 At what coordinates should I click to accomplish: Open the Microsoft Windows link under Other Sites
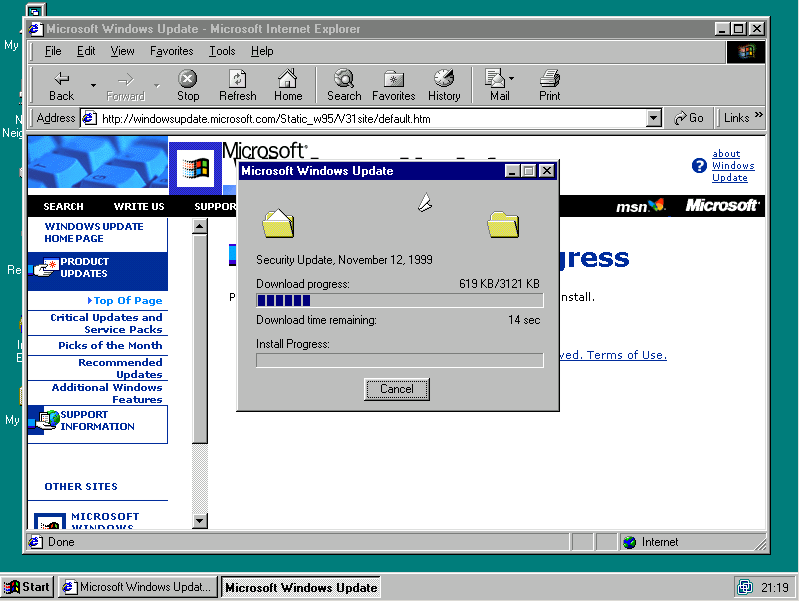pos(105,521)
